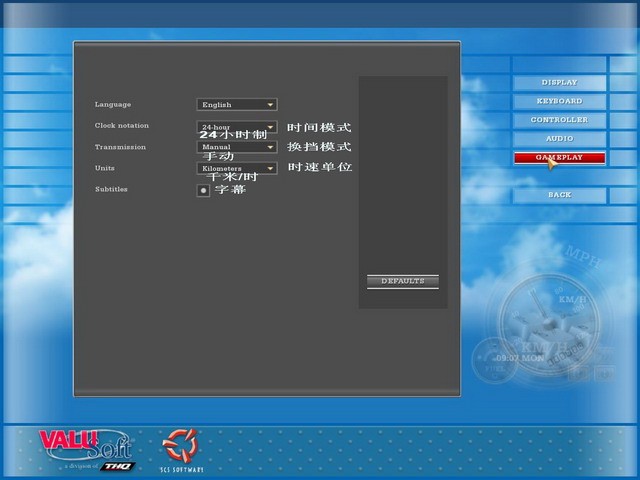
Task: Click the SCS Software logo icon
Action: click(x=182, y=445)
